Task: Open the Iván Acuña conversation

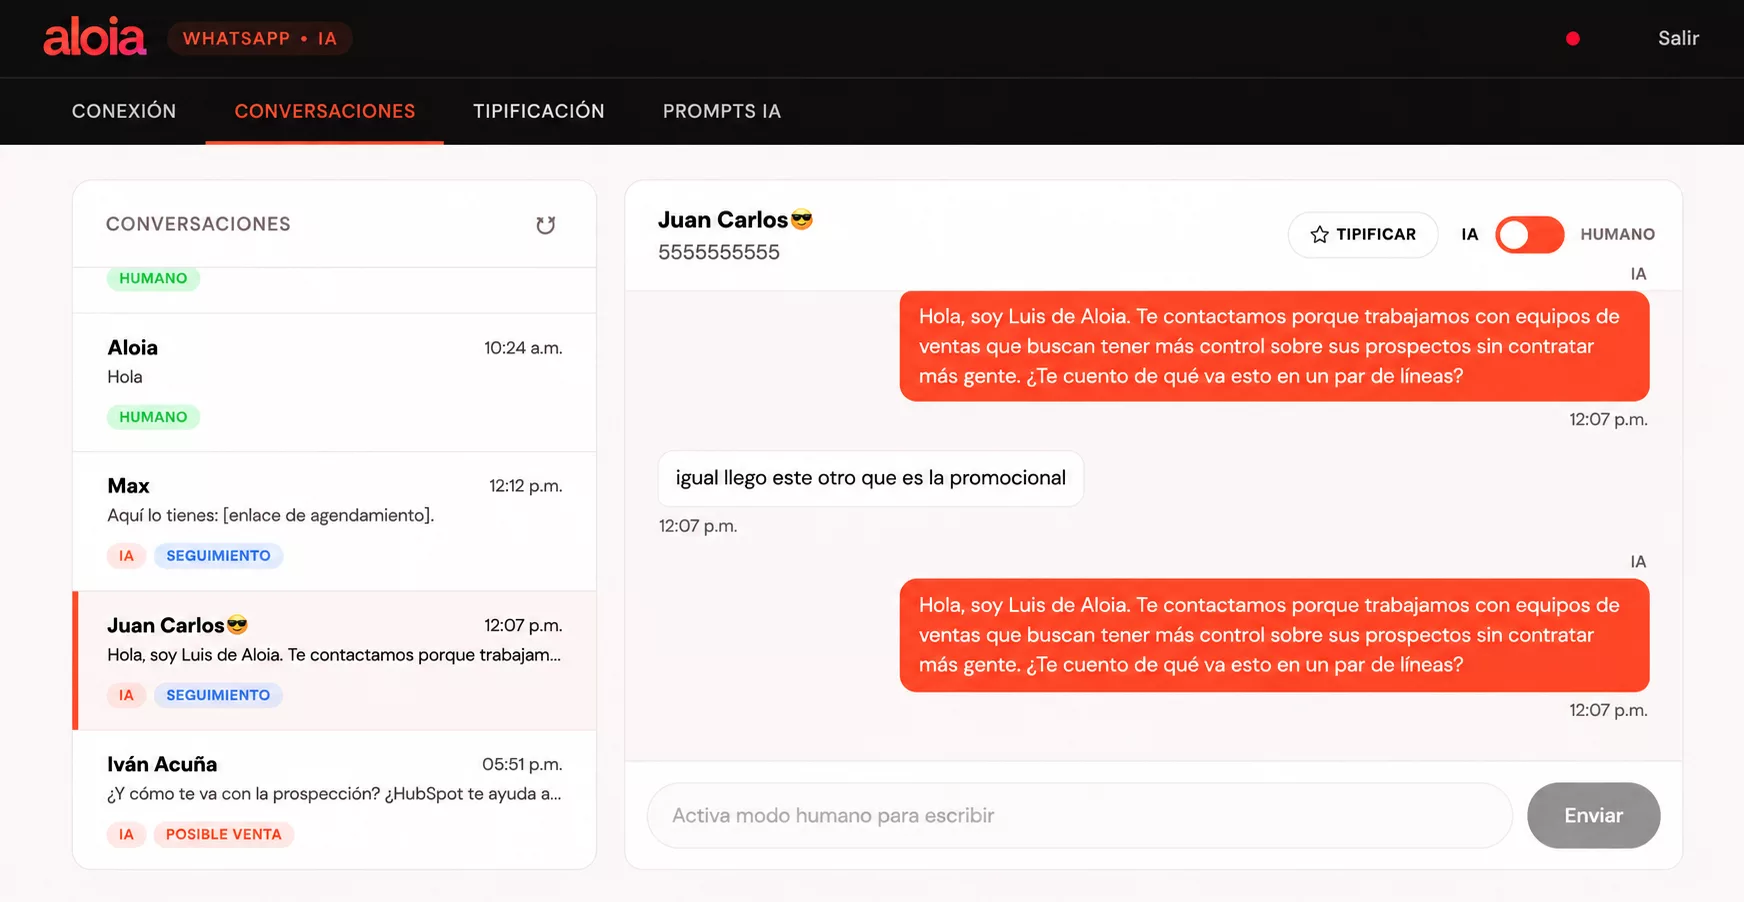Action: pyautogui.click(x=335, y=799)
